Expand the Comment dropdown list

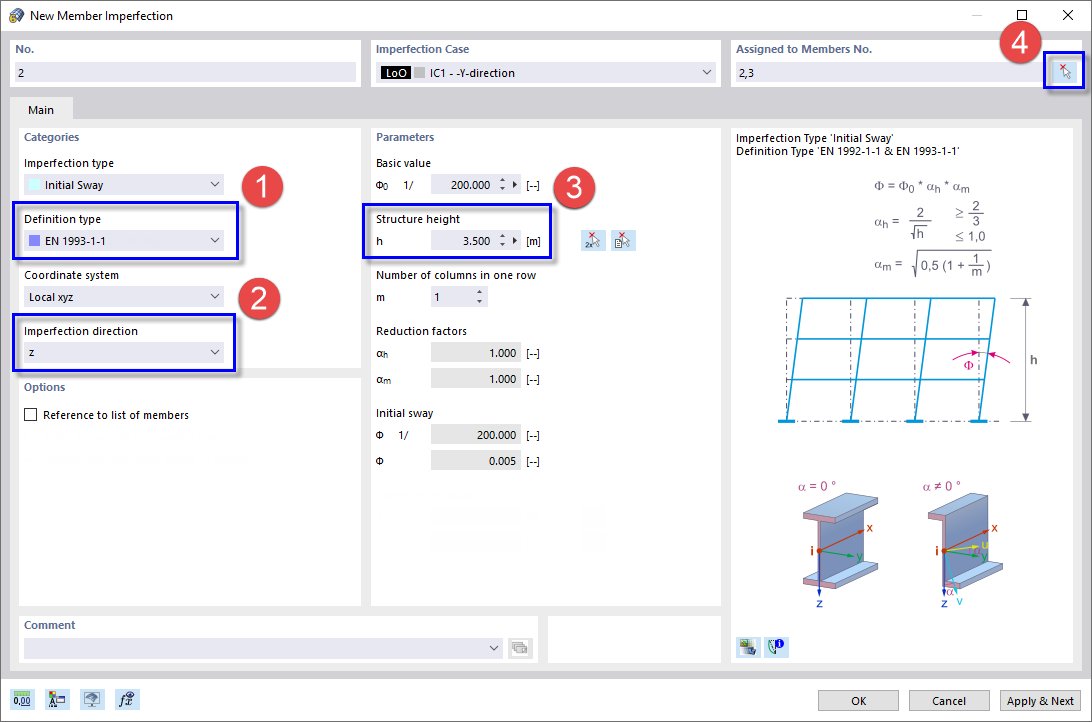tap(494, 648)
